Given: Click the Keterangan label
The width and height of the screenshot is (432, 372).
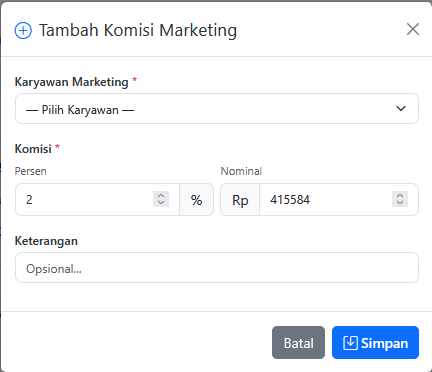Looking at the screenshot, I should click(46, 241).
